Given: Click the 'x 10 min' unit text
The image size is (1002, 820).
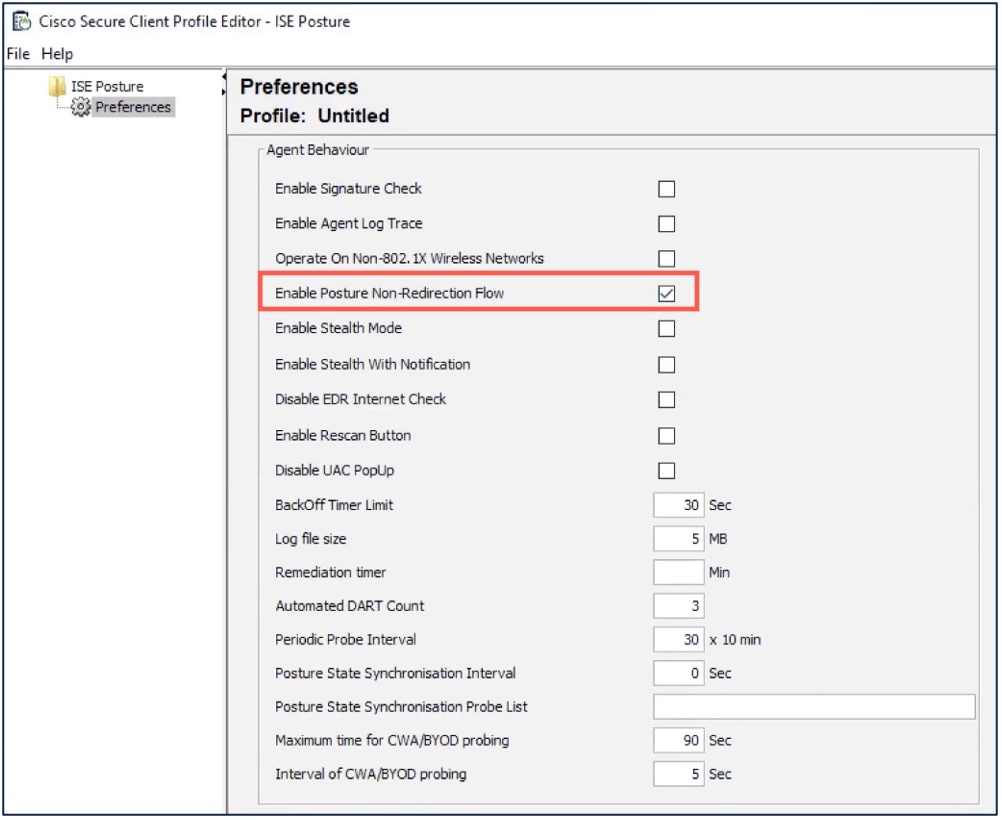Looking at the screenshot, I should [735, 640].
